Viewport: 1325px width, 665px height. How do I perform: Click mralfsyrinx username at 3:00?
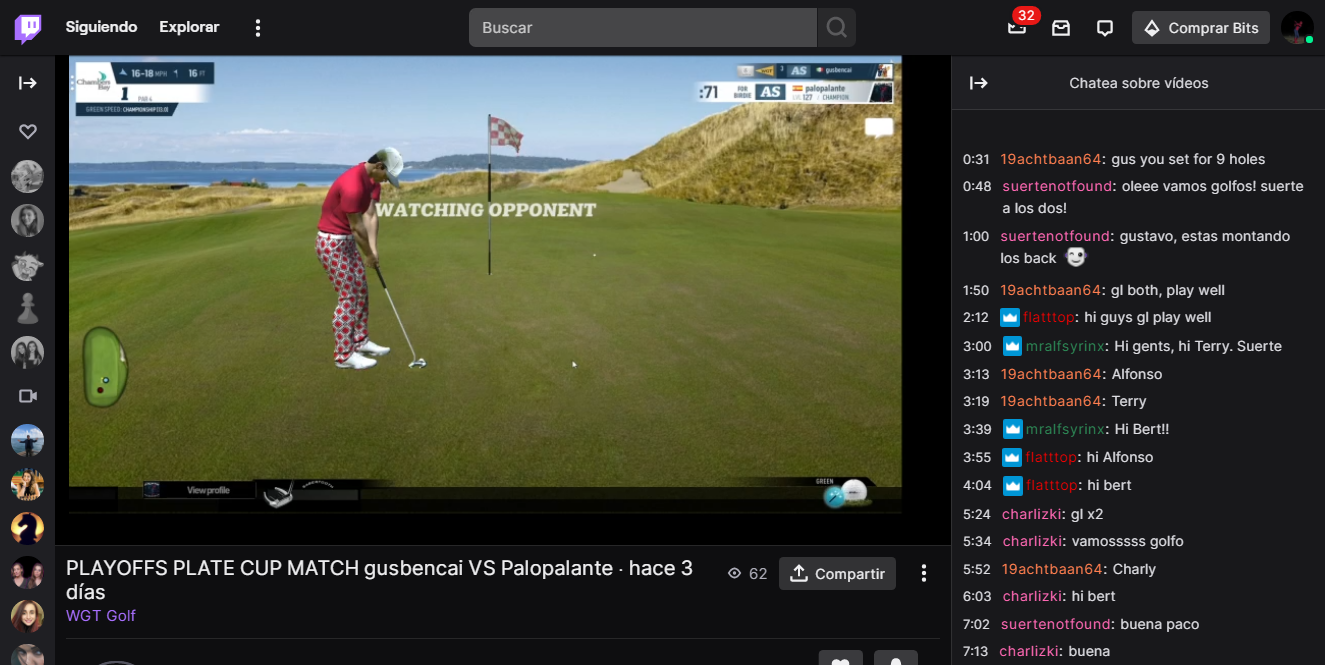coord(1066,346)
